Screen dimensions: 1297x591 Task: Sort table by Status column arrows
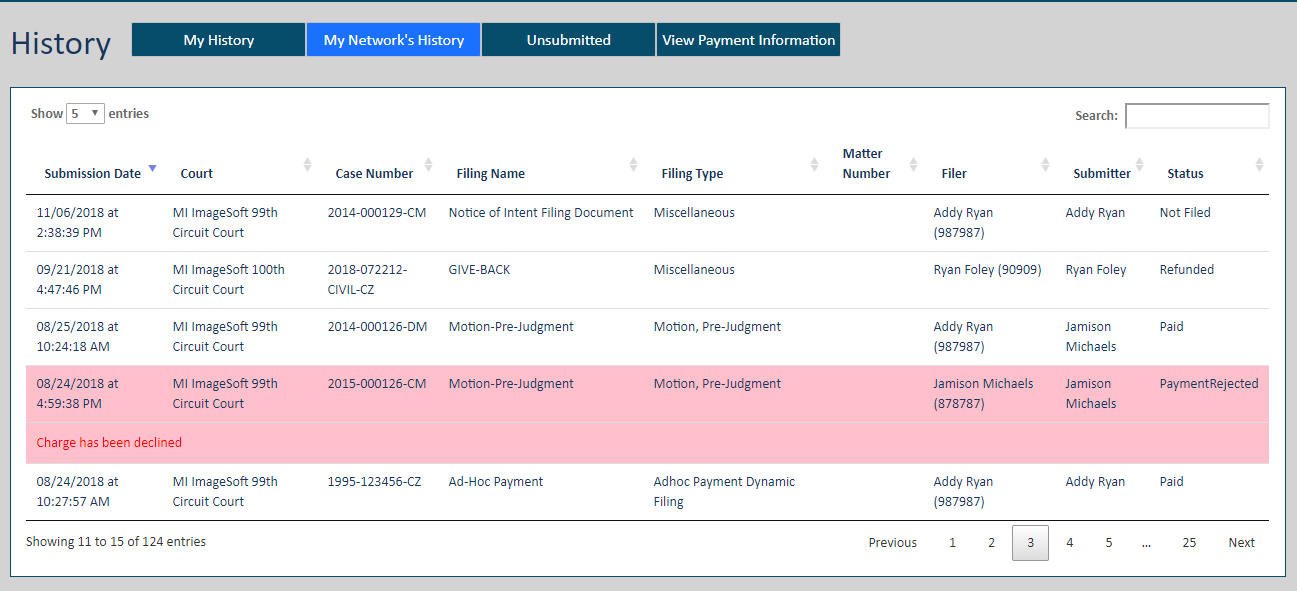pyautogui.click(x=1259, y=164)
